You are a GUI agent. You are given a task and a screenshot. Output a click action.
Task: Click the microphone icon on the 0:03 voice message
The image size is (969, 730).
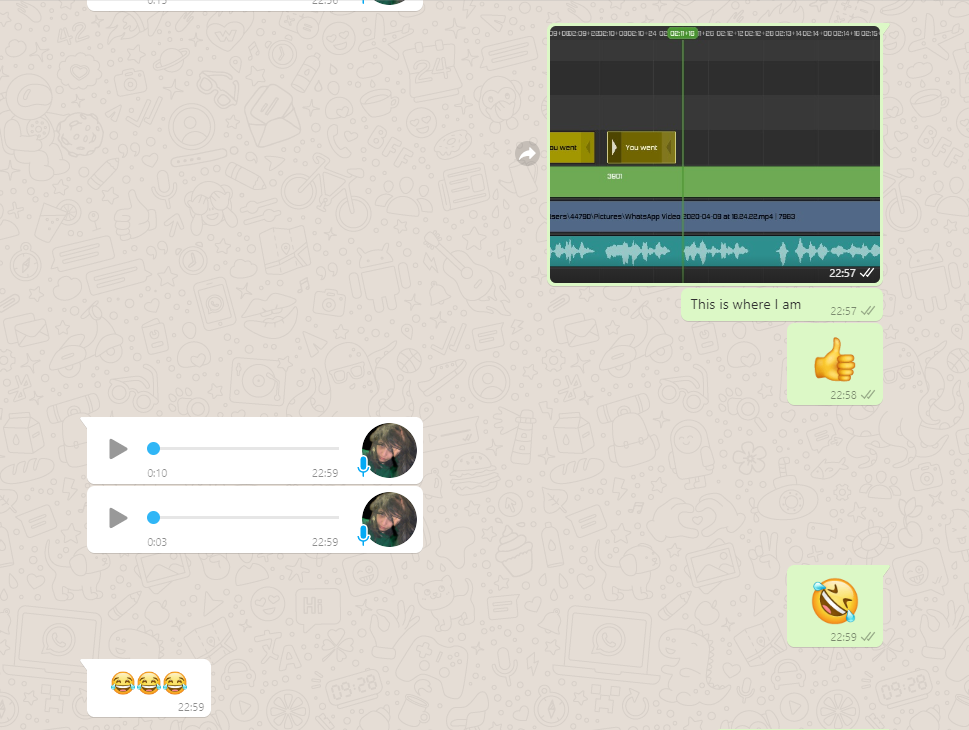[x=363, y=535]
